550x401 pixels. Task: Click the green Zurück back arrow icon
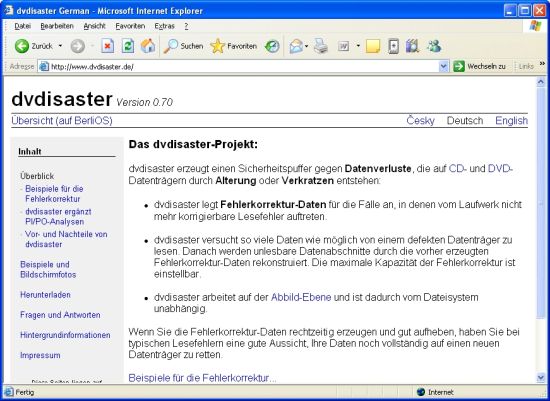22,46
